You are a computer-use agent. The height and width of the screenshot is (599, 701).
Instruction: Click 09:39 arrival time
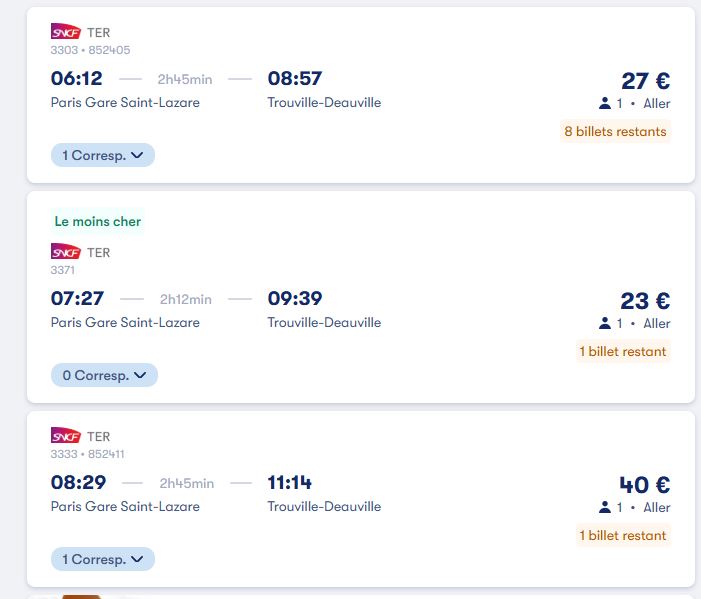pos(295,298)
